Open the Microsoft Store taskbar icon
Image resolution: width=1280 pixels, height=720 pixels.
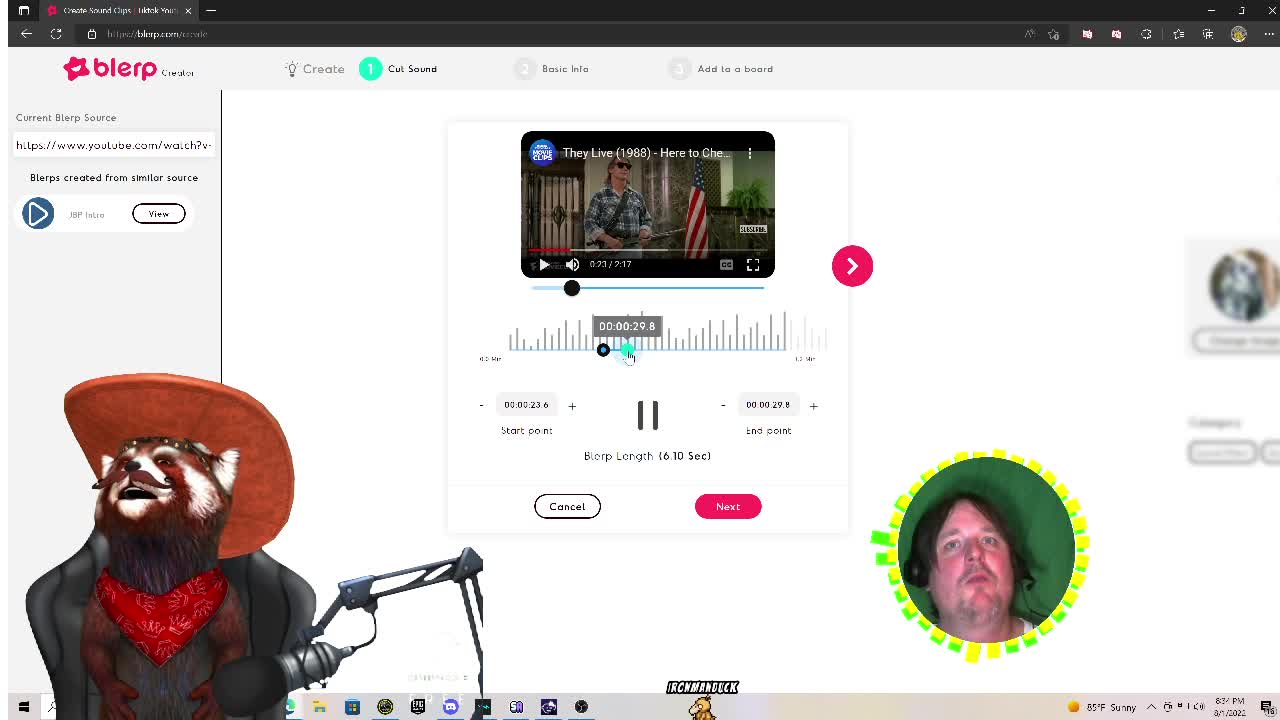click(352, 707)
